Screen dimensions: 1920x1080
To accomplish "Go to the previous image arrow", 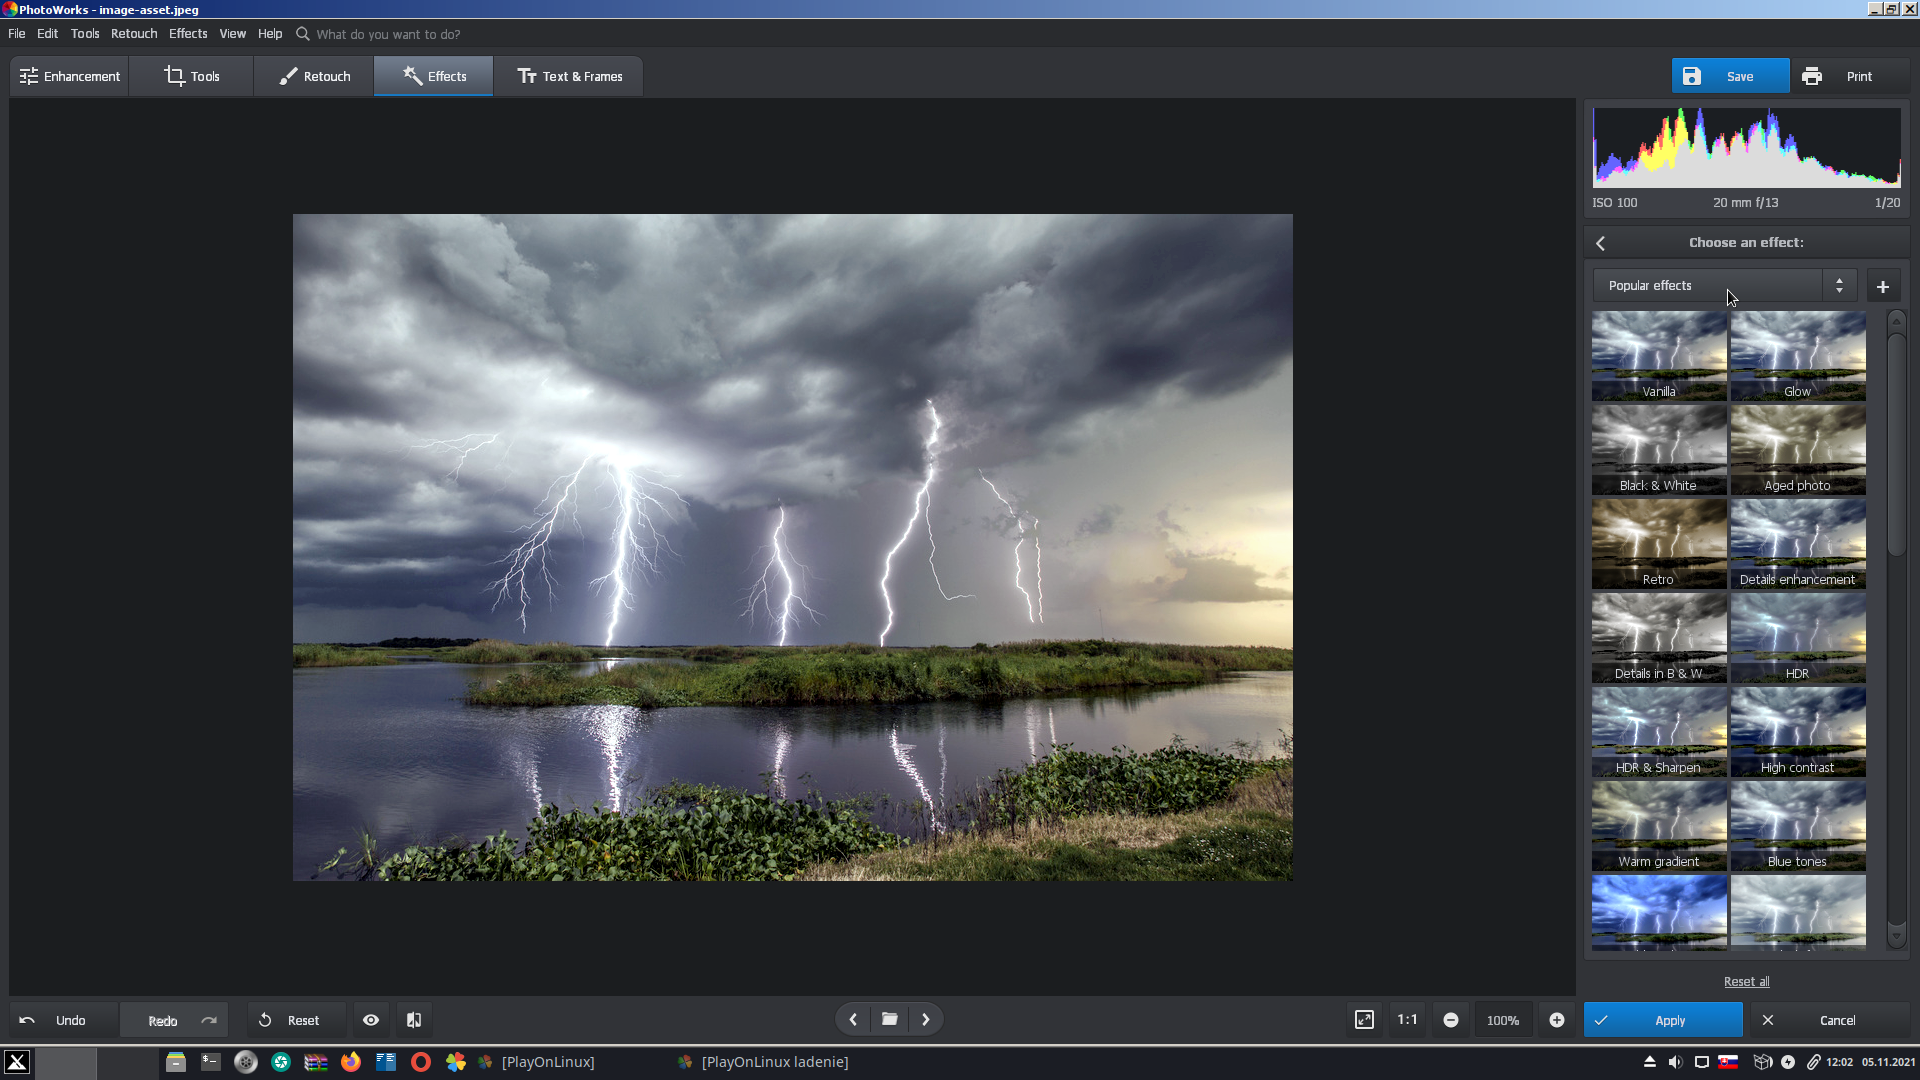I will [x=853, y=1020].
